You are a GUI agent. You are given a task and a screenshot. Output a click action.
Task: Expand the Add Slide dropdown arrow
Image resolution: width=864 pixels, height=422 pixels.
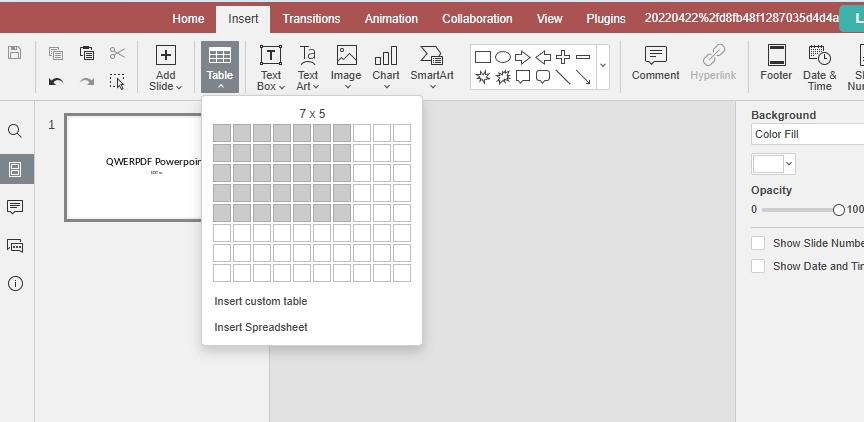click(x=179, y=87)
